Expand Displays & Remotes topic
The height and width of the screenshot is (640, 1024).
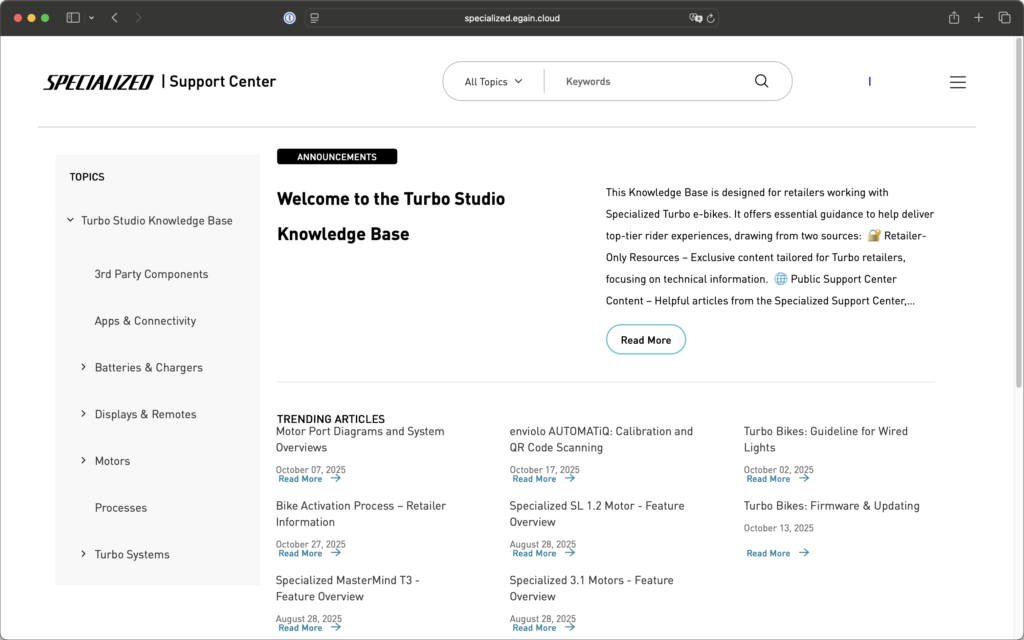tap(84, 414)
